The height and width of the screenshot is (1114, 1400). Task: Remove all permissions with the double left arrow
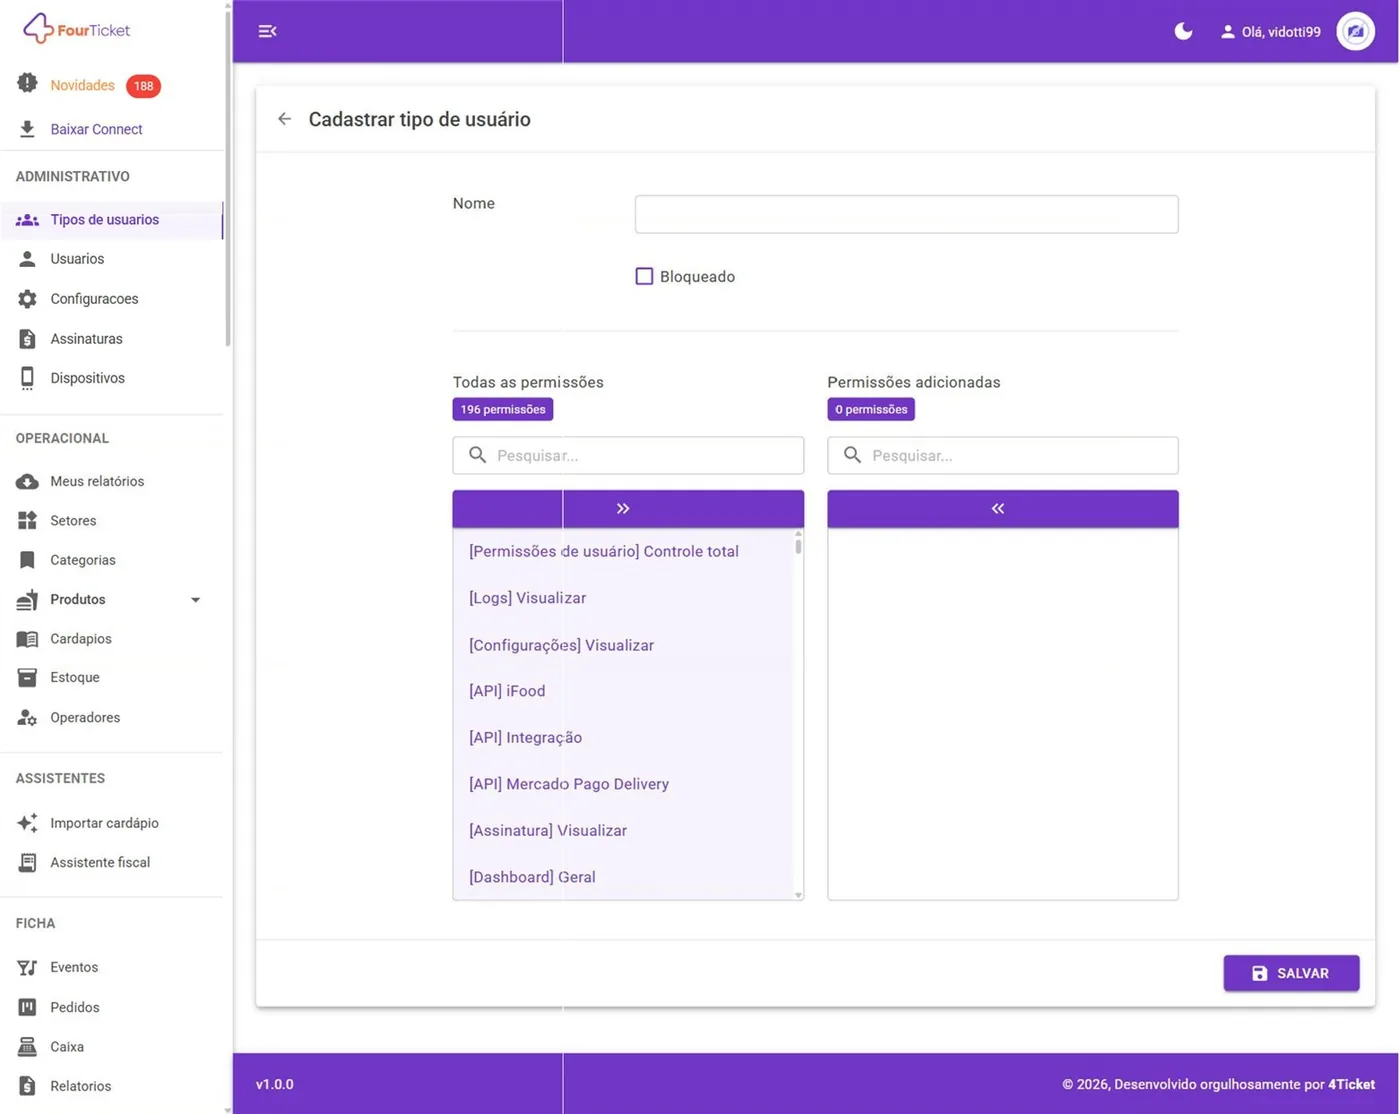click(1003, 508)
